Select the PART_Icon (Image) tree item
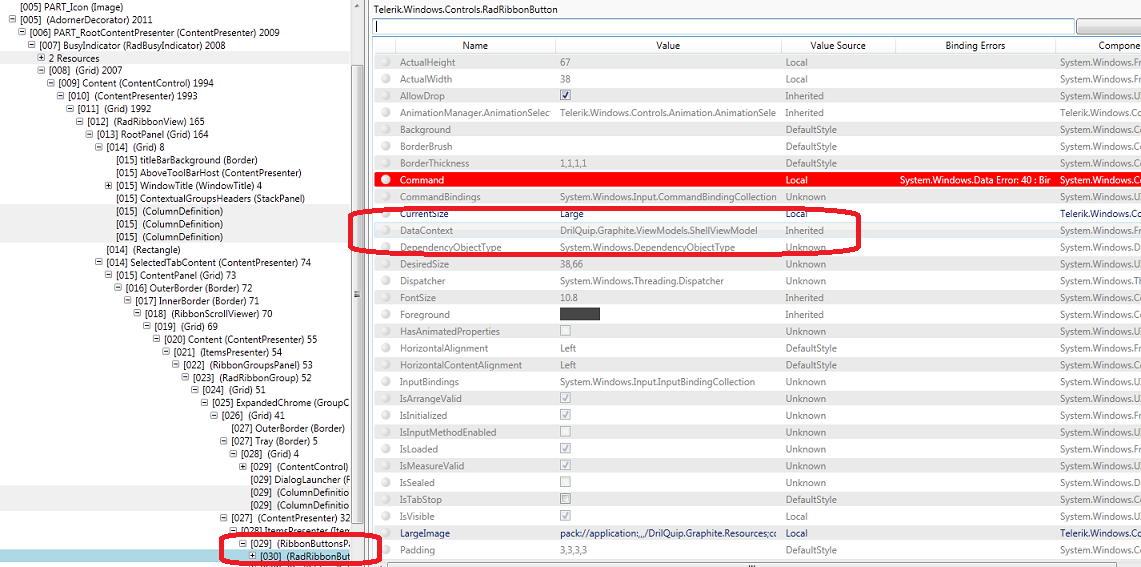This screenshot has width=1141, height=567. pos(71,7)
